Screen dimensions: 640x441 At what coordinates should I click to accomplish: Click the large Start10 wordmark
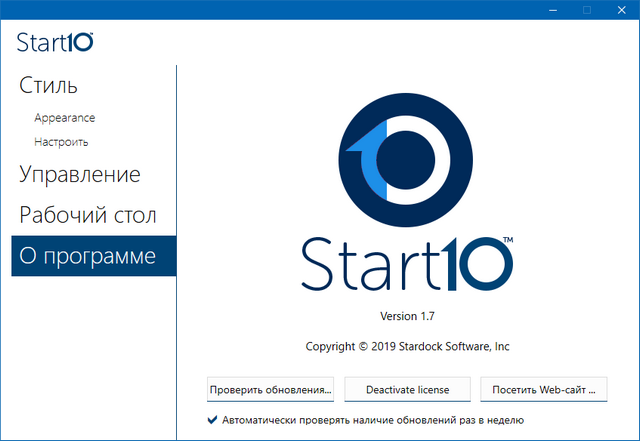coord(407,264)
